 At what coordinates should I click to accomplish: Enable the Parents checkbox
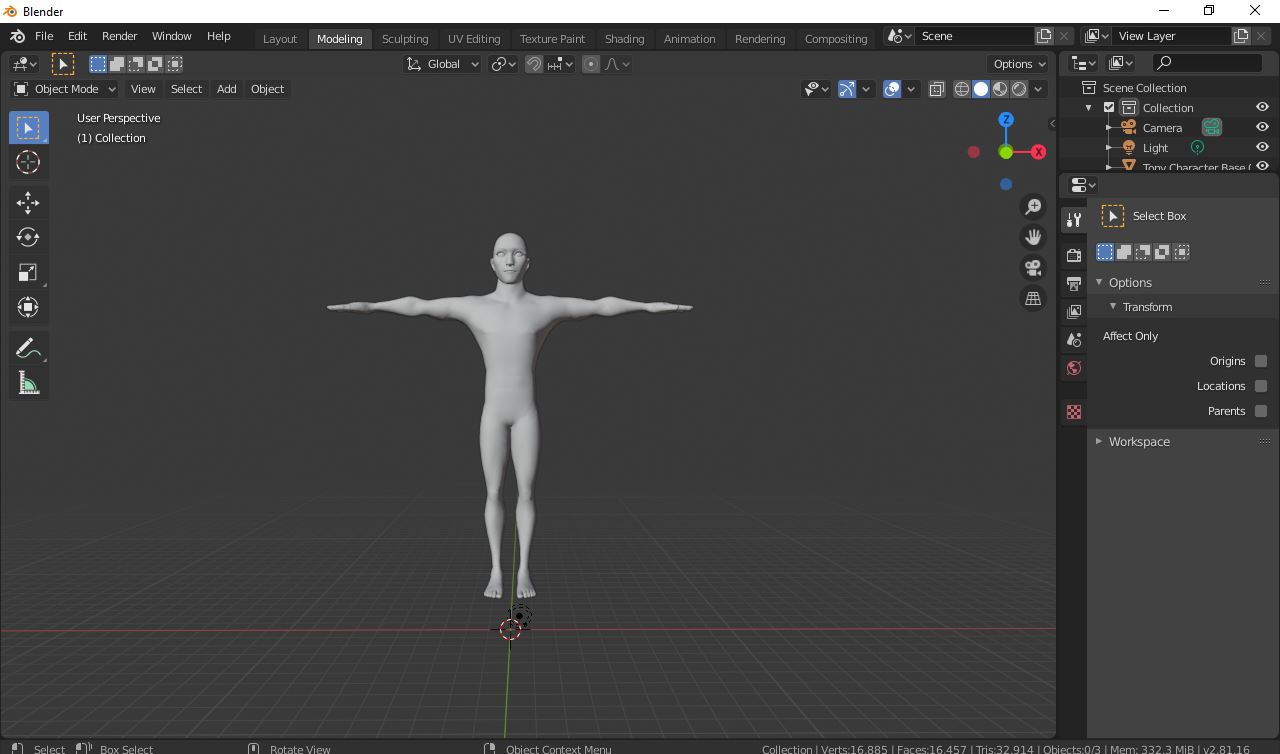pyautogui.click(x=1261, y=411)
